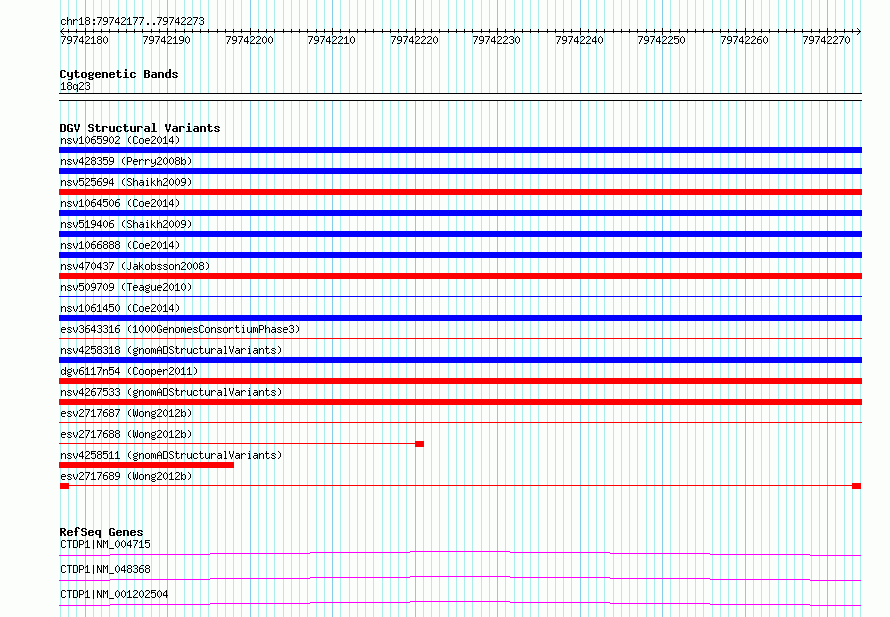Open variant nsv1061450 (Coe2014) label

click(x=120, y=308)
